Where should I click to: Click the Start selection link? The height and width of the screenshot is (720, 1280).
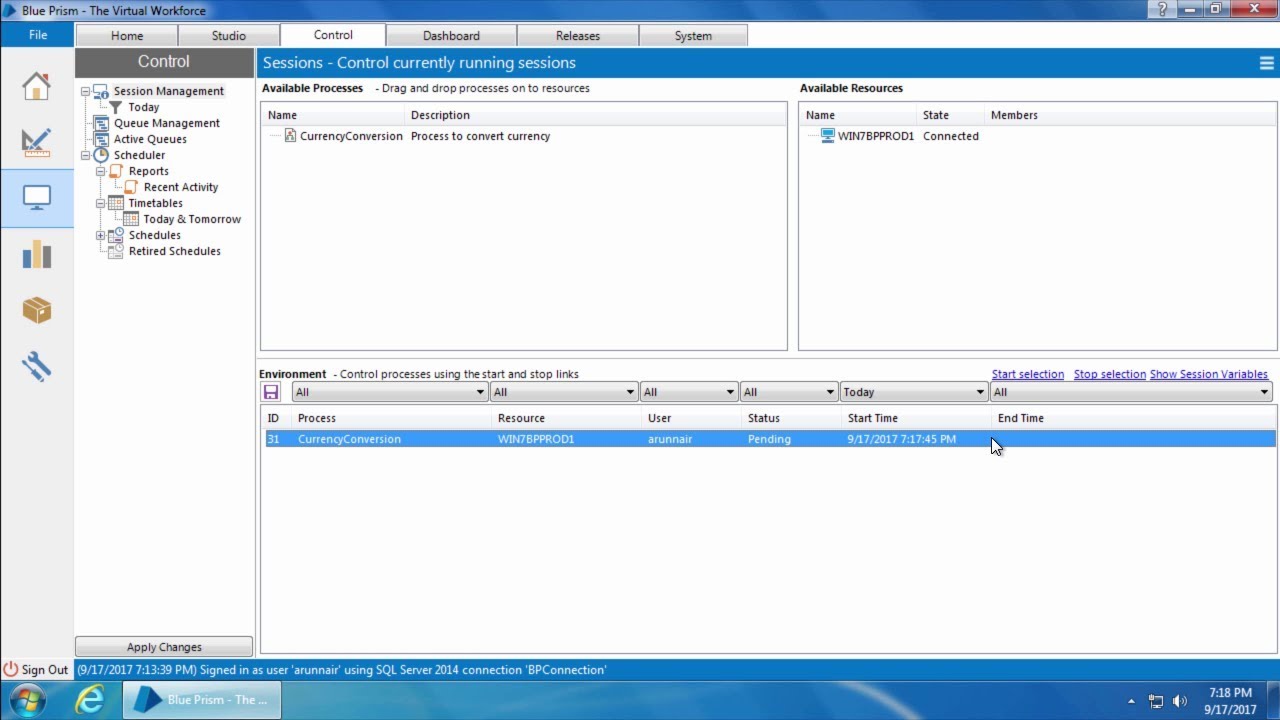[x=1028, y=374]
